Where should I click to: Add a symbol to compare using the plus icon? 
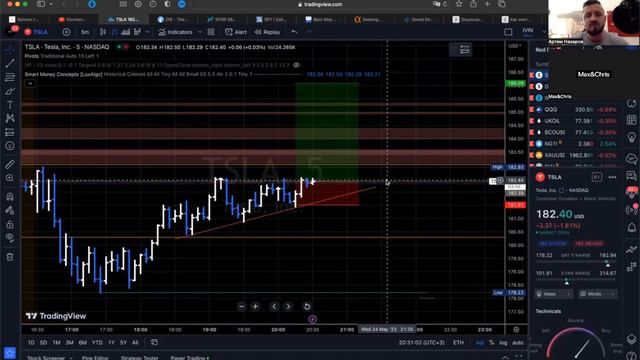66,32
